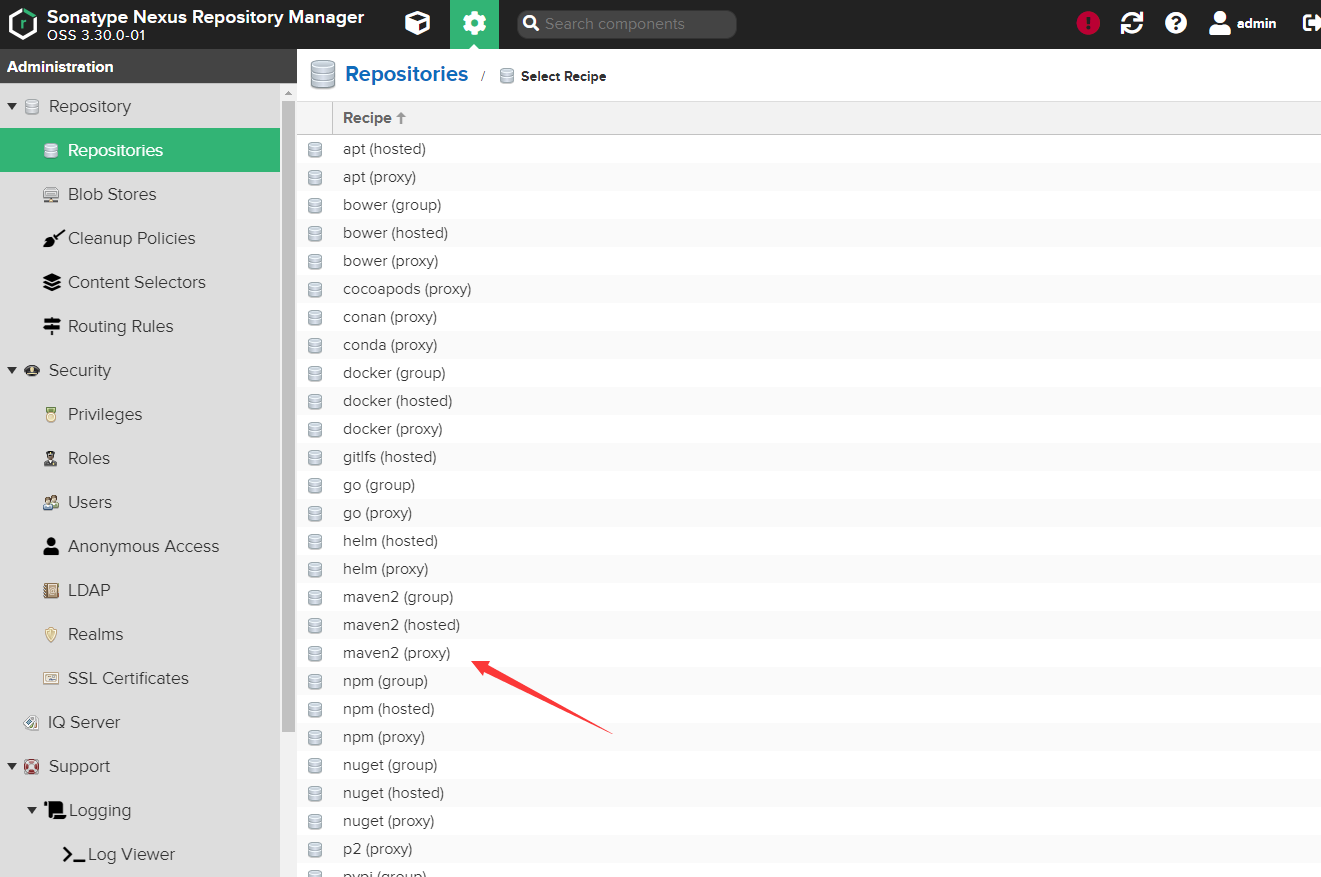Open the Administration gear icon

point(474,23)
